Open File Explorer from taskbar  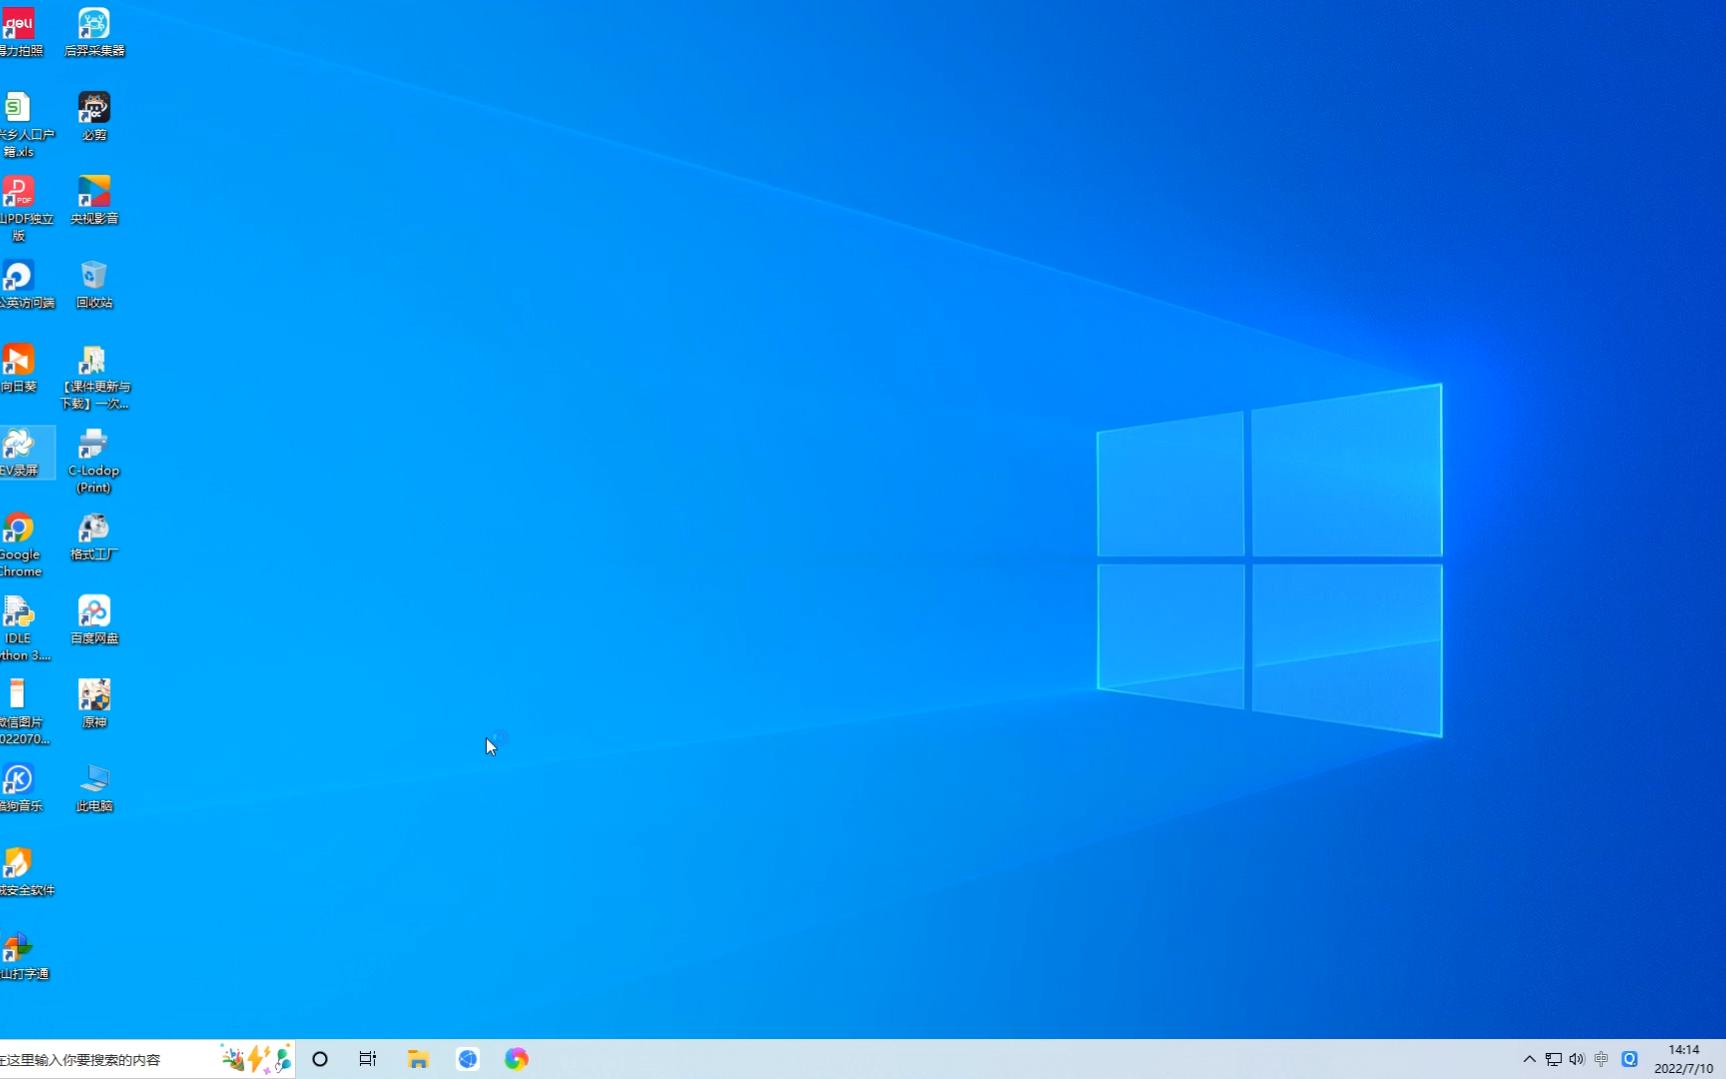pyautogui.click(x=418, y=1059)
